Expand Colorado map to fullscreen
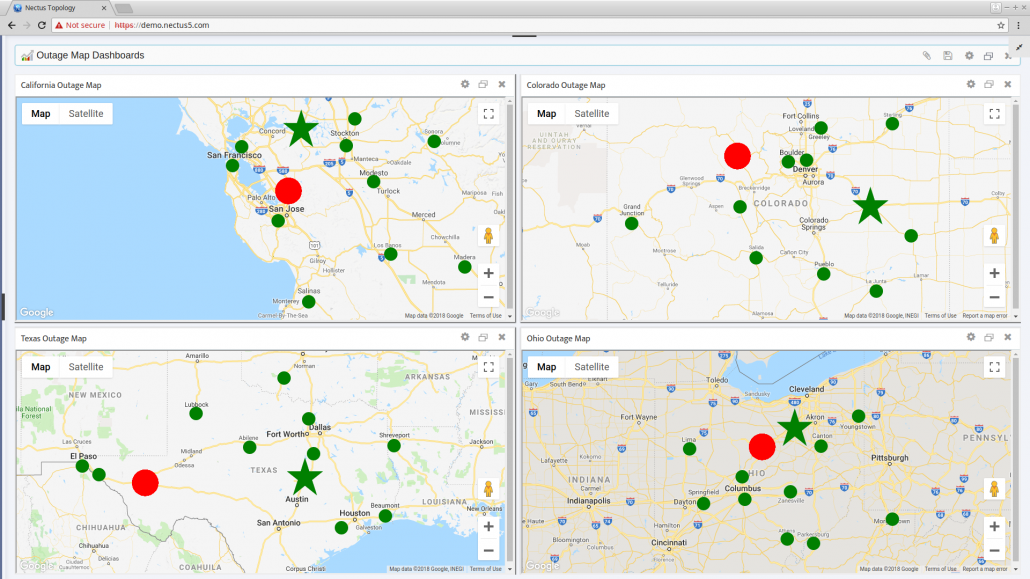 click(x=994, y=114)
